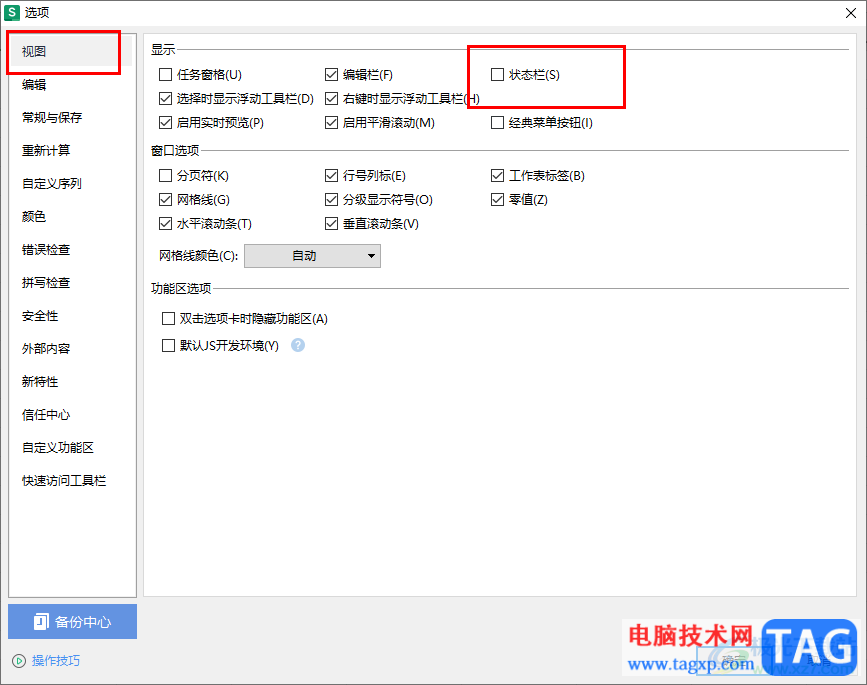Open the 错误检查 category
Image resolution: width=867 pixels, height=685 pixels.
tap(70, 250)
